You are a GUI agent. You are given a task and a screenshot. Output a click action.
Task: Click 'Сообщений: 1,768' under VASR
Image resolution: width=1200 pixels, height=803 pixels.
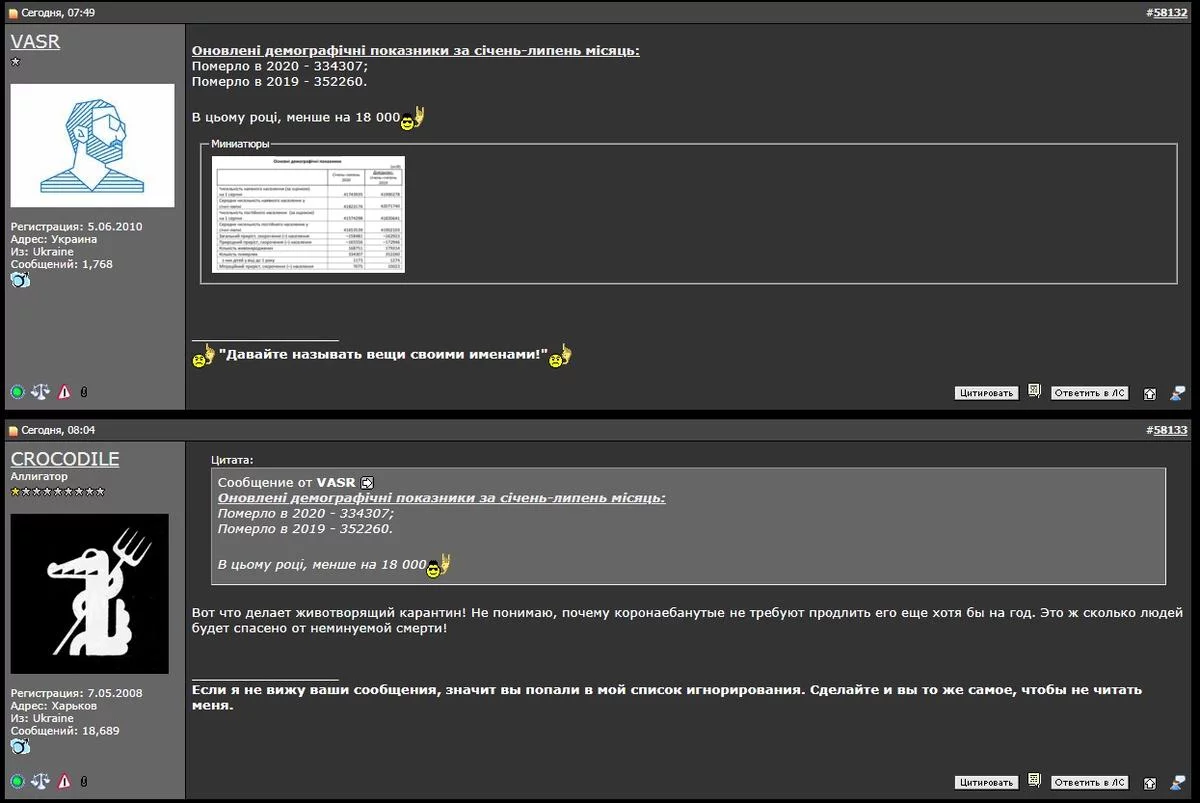pyautogui.click(x=61, y=264)
